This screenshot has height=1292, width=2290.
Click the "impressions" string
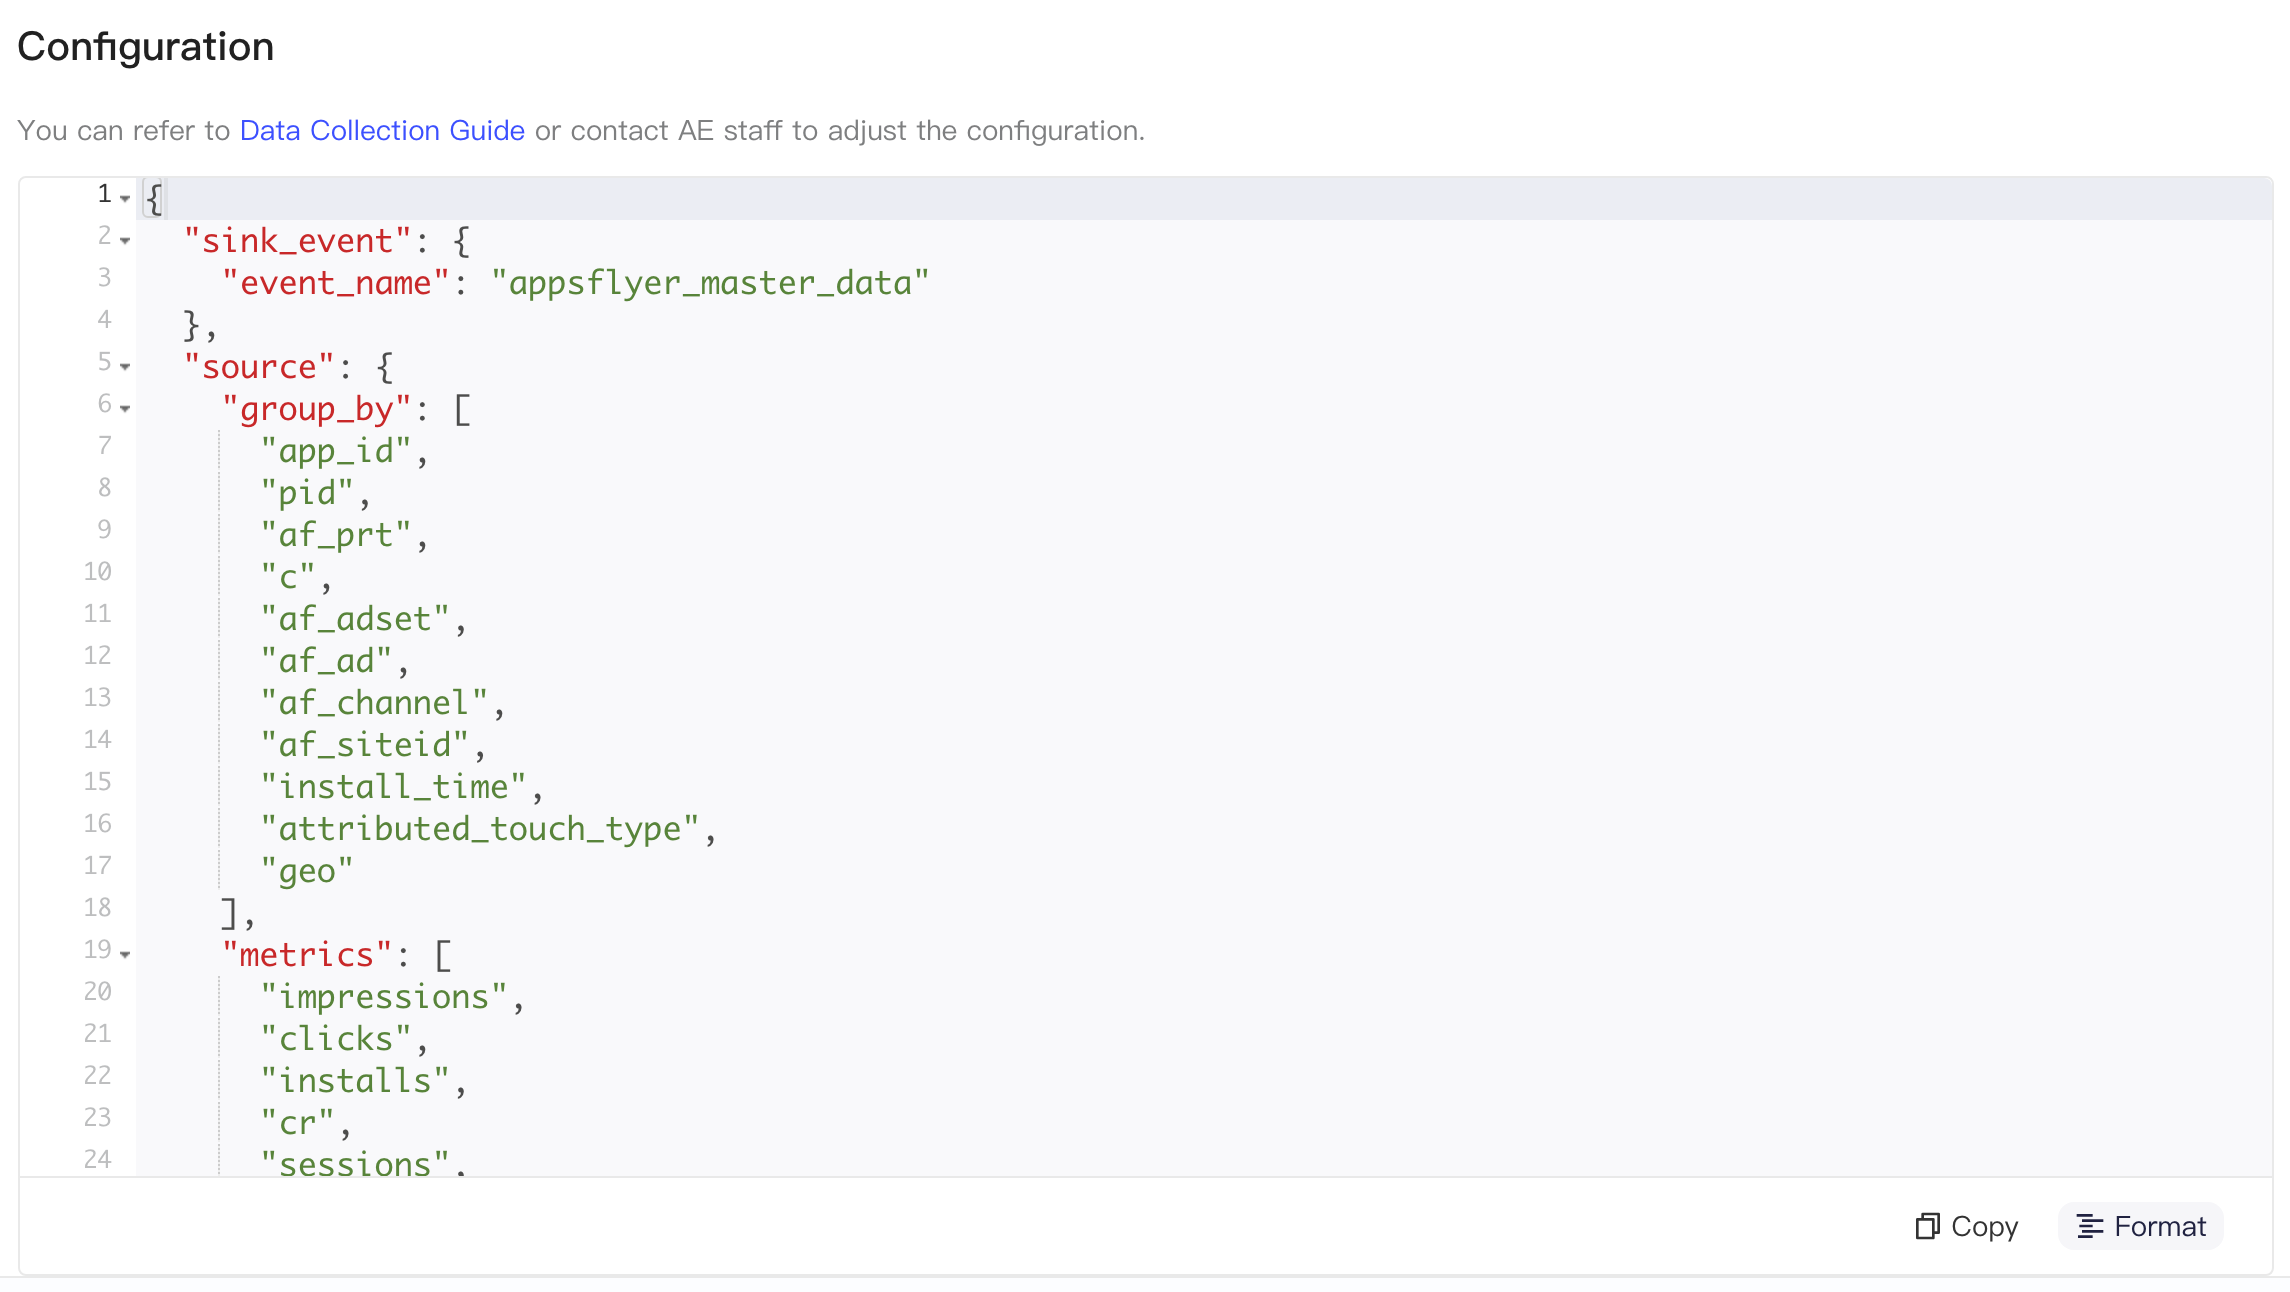coord(384,997)
